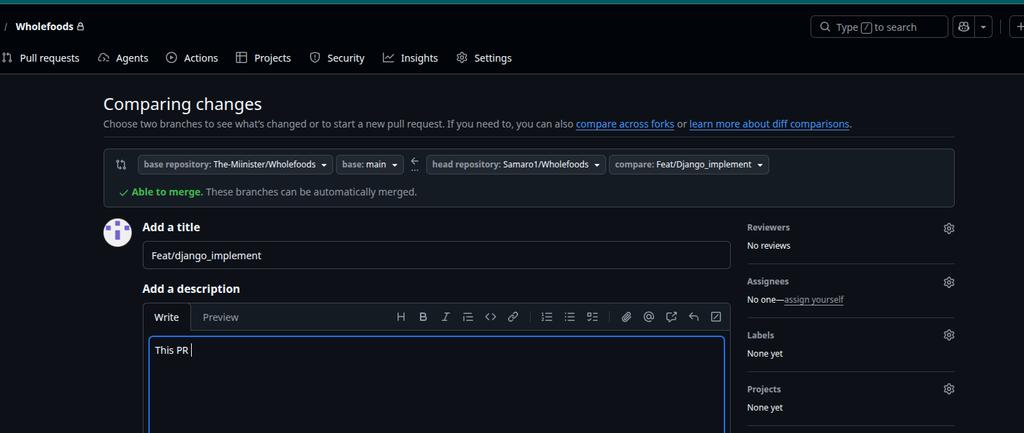Click None yet under Projects
This screenshot has height=433, width=1024.
(765, 408)
